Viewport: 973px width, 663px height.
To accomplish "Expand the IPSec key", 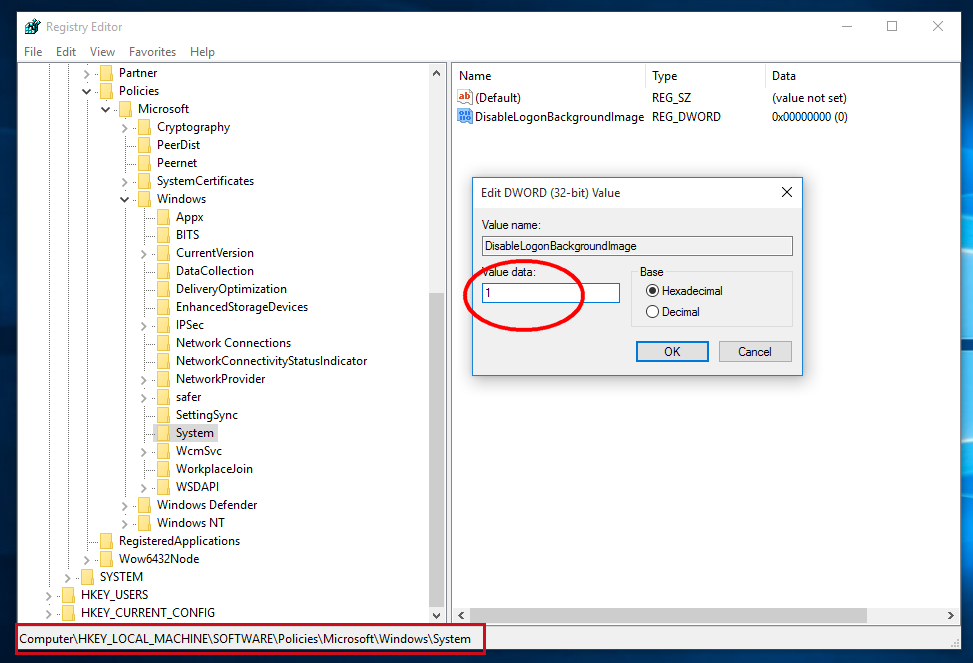I will [x=143, y=326].
